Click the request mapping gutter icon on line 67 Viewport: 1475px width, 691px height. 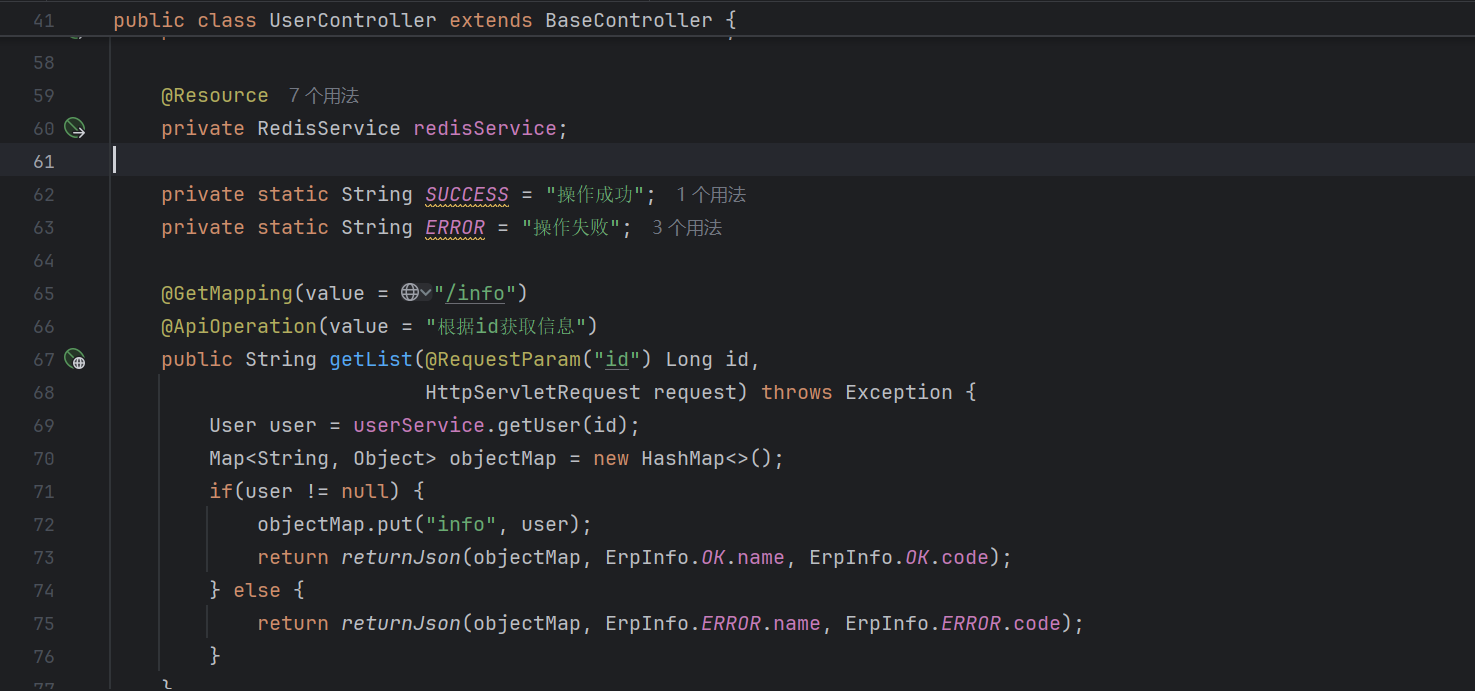click(x=75, y=359)
